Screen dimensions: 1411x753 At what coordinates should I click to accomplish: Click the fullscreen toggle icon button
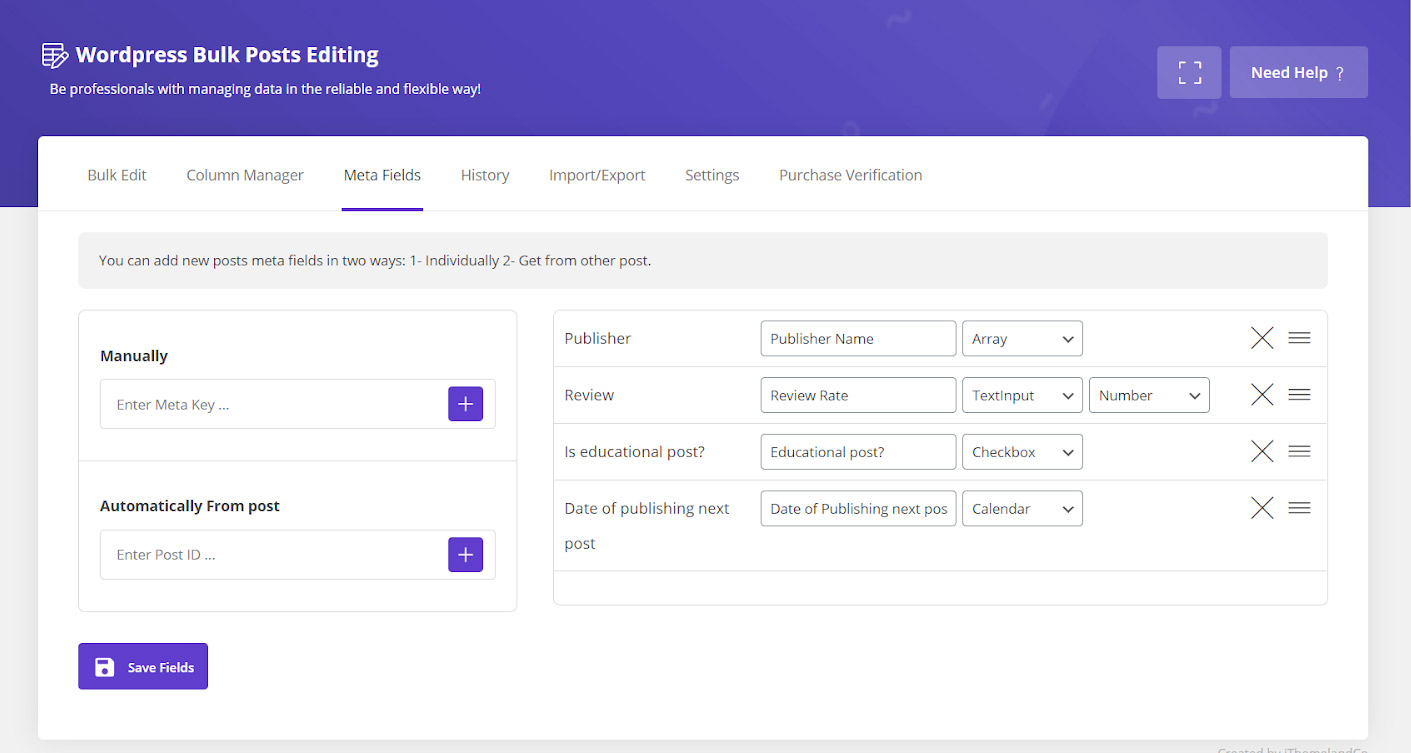pos(1189,72)
